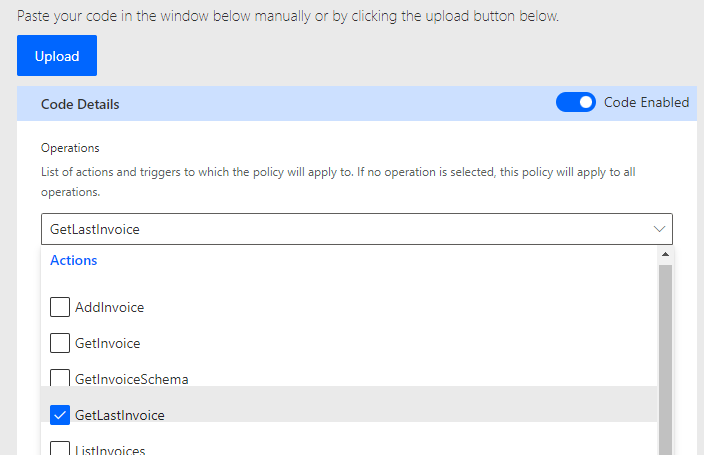
Task: Pick the GetInvoice option text
Action: (x=107, y=343)
